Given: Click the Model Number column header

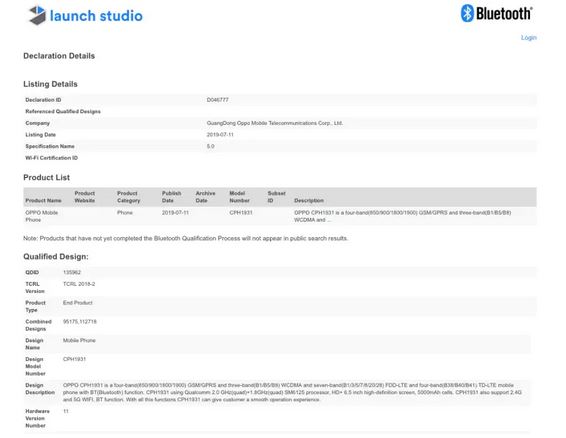Looking at the screenshot, I should pos(239,197).
